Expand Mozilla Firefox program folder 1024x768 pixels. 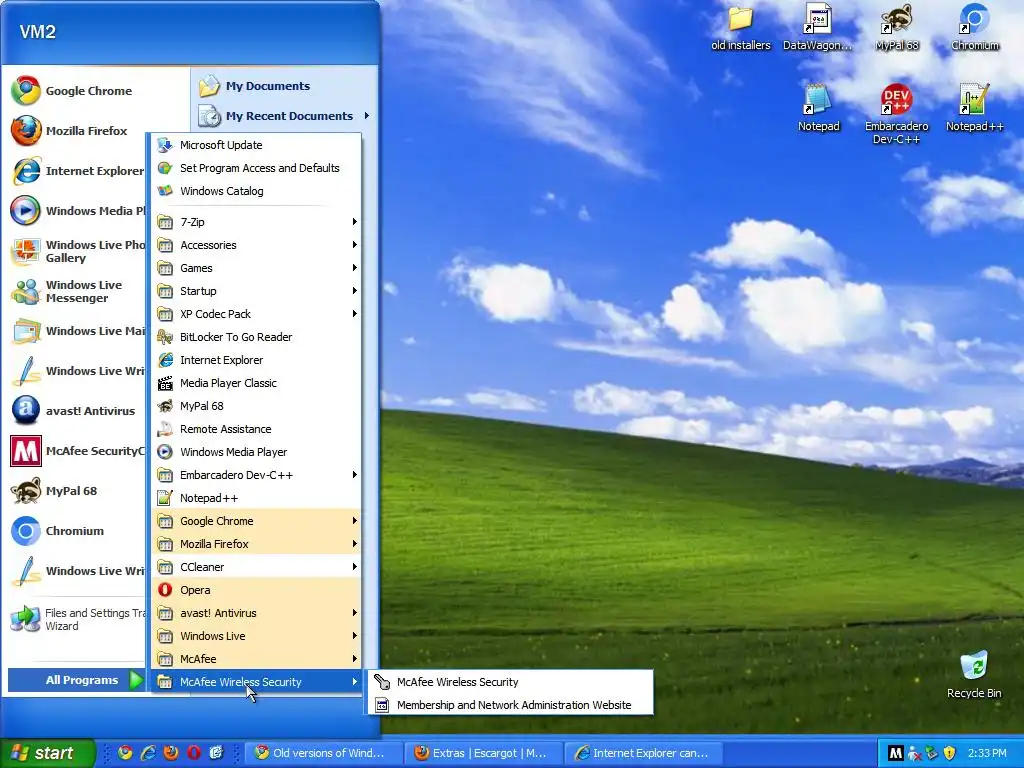257,544
